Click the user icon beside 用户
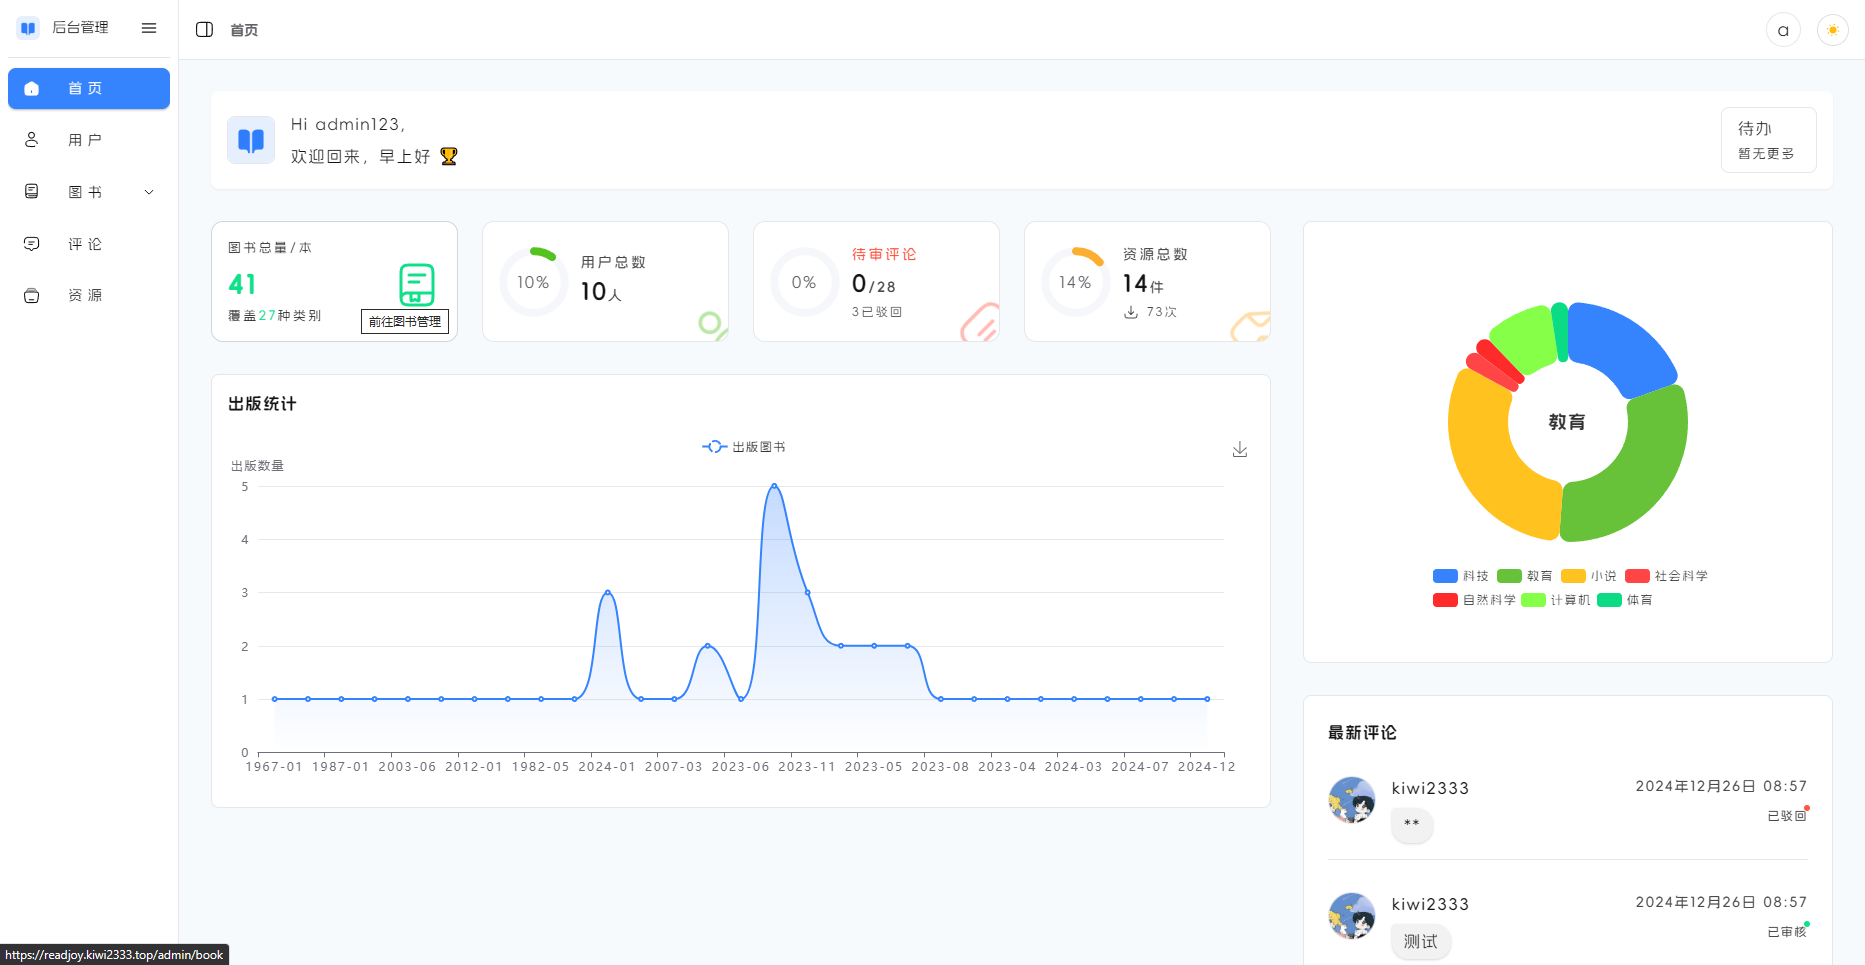1865x965 pixels. tap(32, 140)
